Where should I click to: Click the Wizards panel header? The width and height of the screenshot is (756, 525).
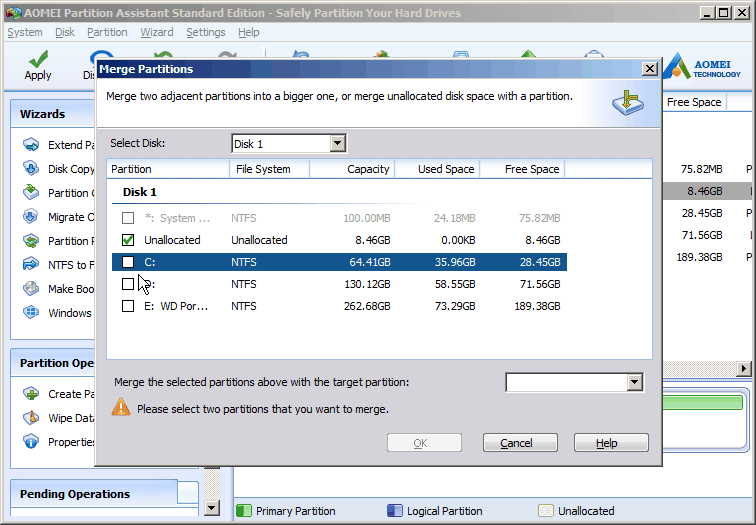tap(53, 114)
